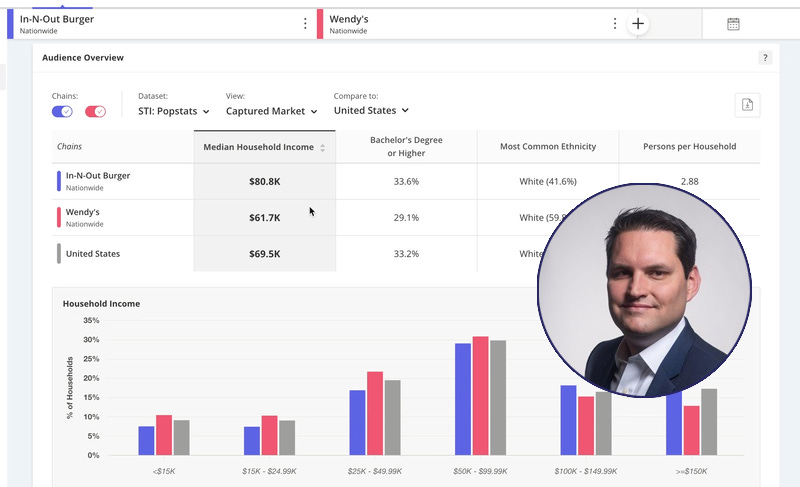Open the calendar date picker
Viewport: 800px width, 487px height.
tap(733, 24)
